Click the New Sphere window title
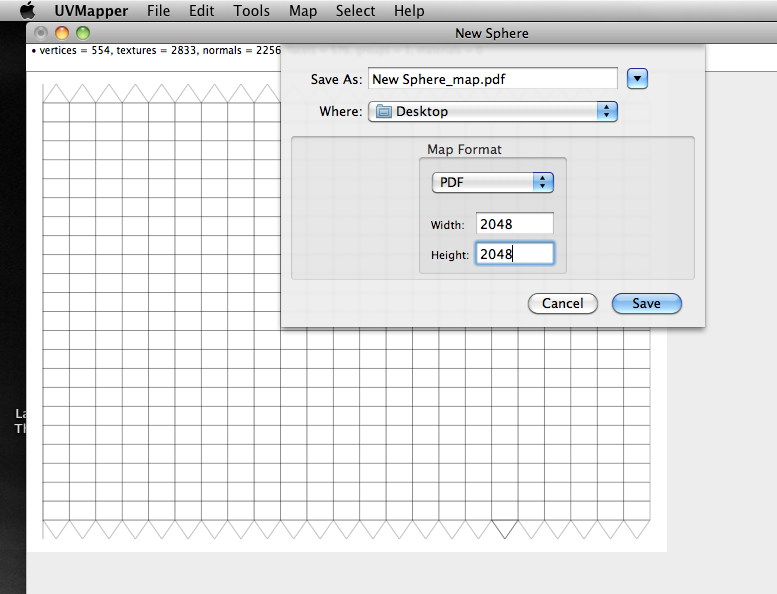This screenshot has height=594, width=777. [x=492, y=33]
